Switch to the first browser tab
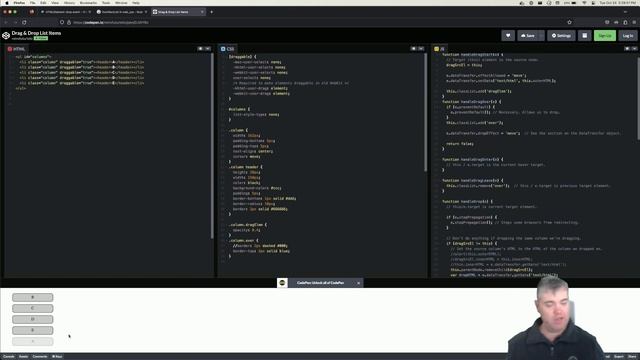This screenshot has width=640, height=360. [x=66, y=12]
